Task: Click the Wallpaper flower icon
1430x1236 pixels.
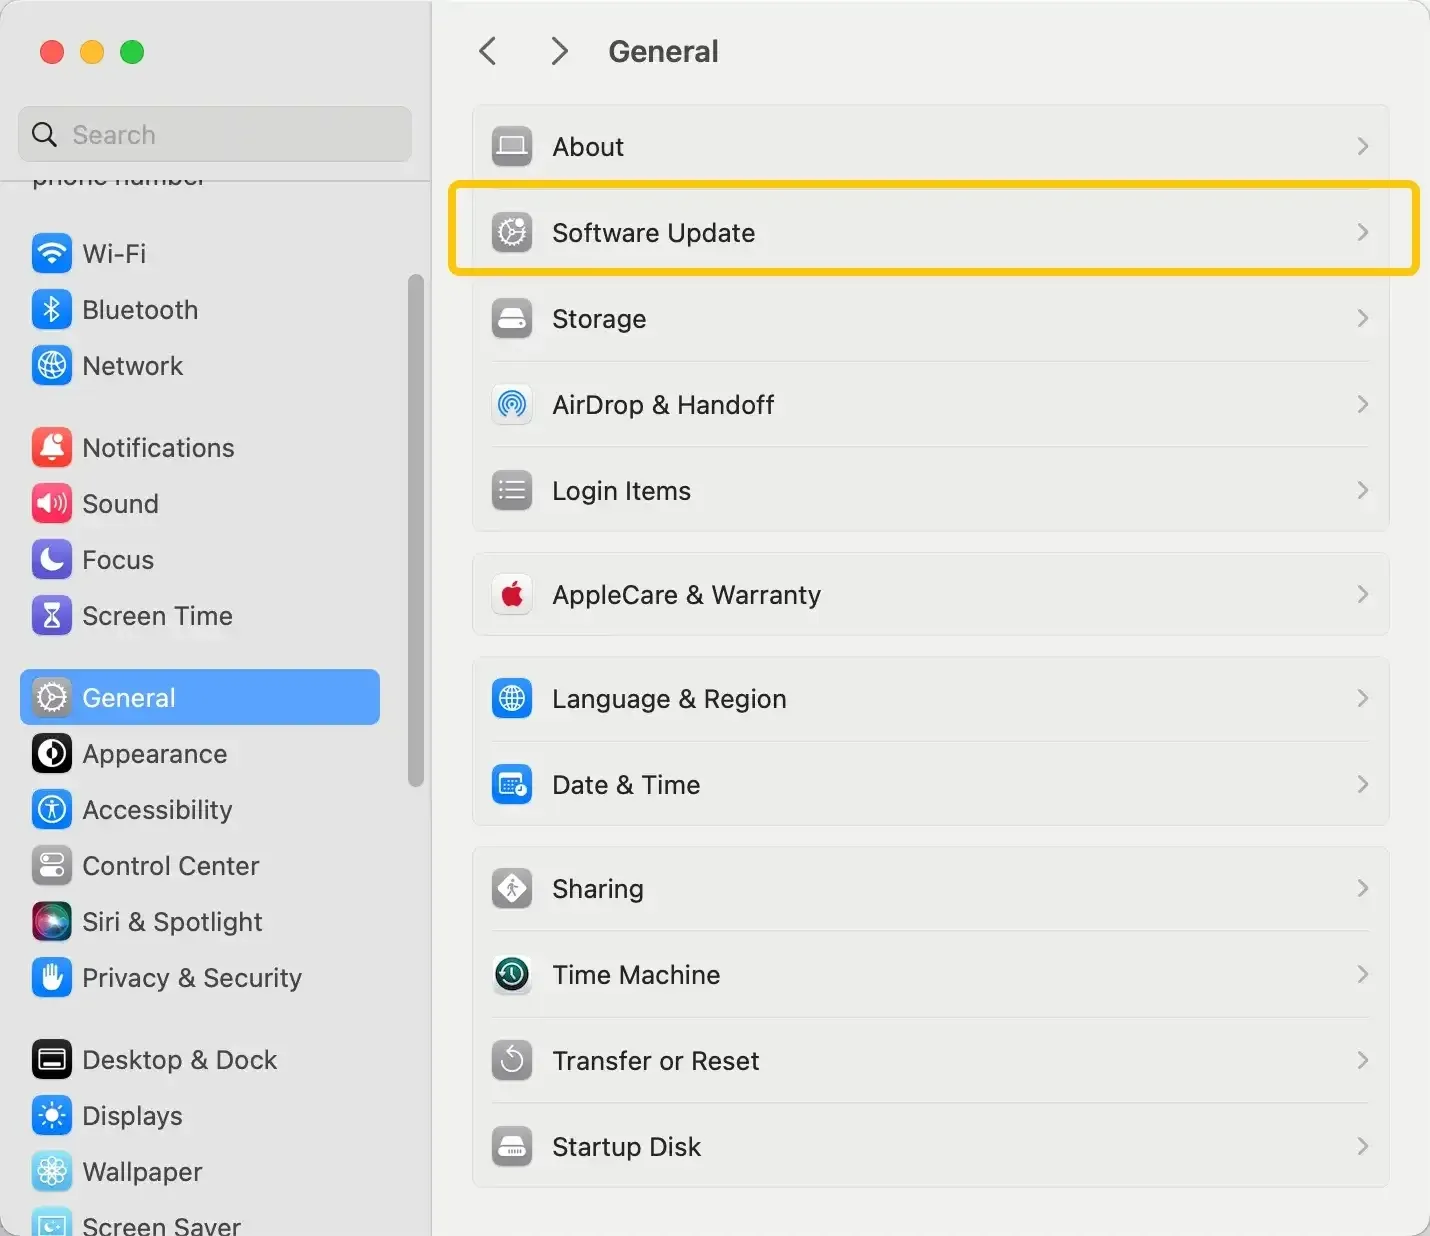Action: (x=51, y=1171)
